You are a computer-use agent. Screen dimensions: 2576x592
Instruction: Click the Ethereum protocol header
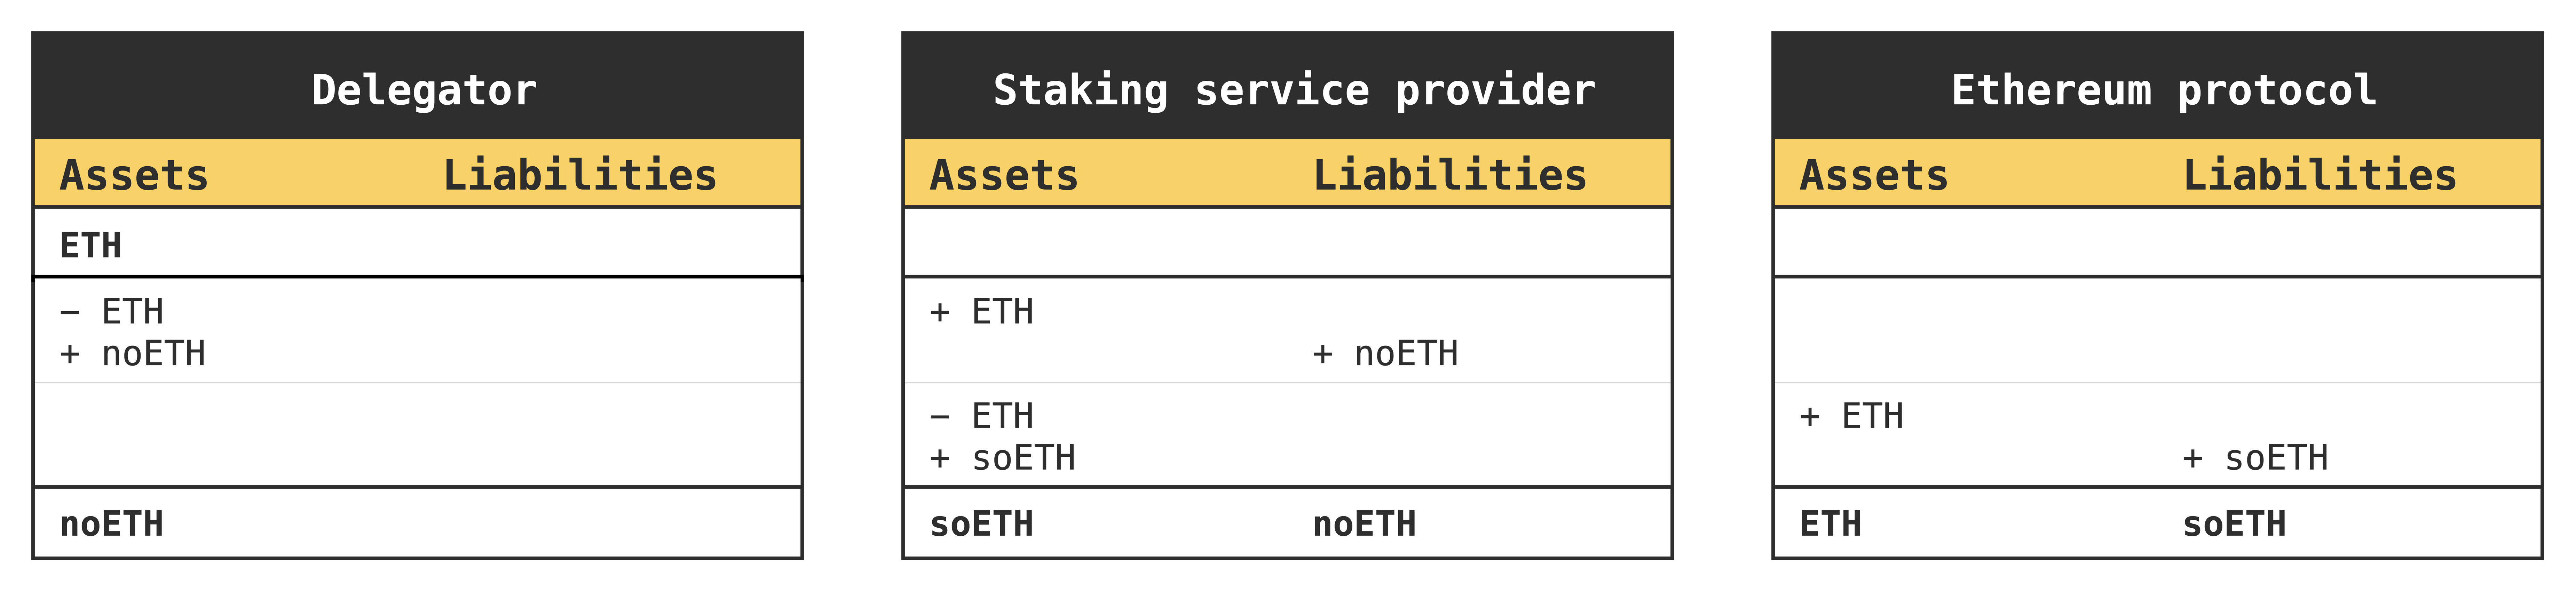(2164, 90)
